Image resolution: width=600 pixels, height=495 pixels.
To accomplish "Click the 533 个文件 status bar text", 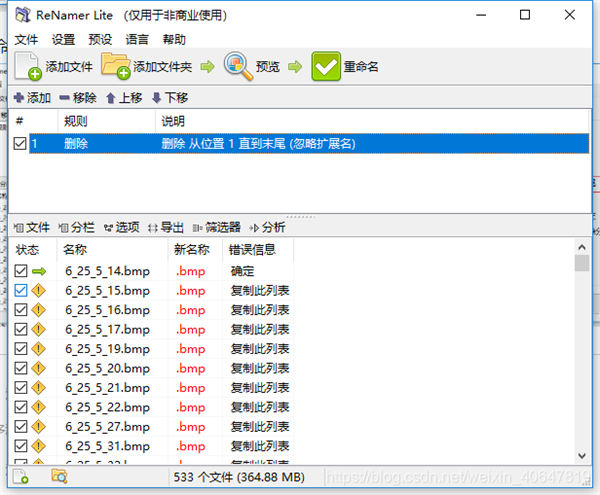I will click(239, 477).
